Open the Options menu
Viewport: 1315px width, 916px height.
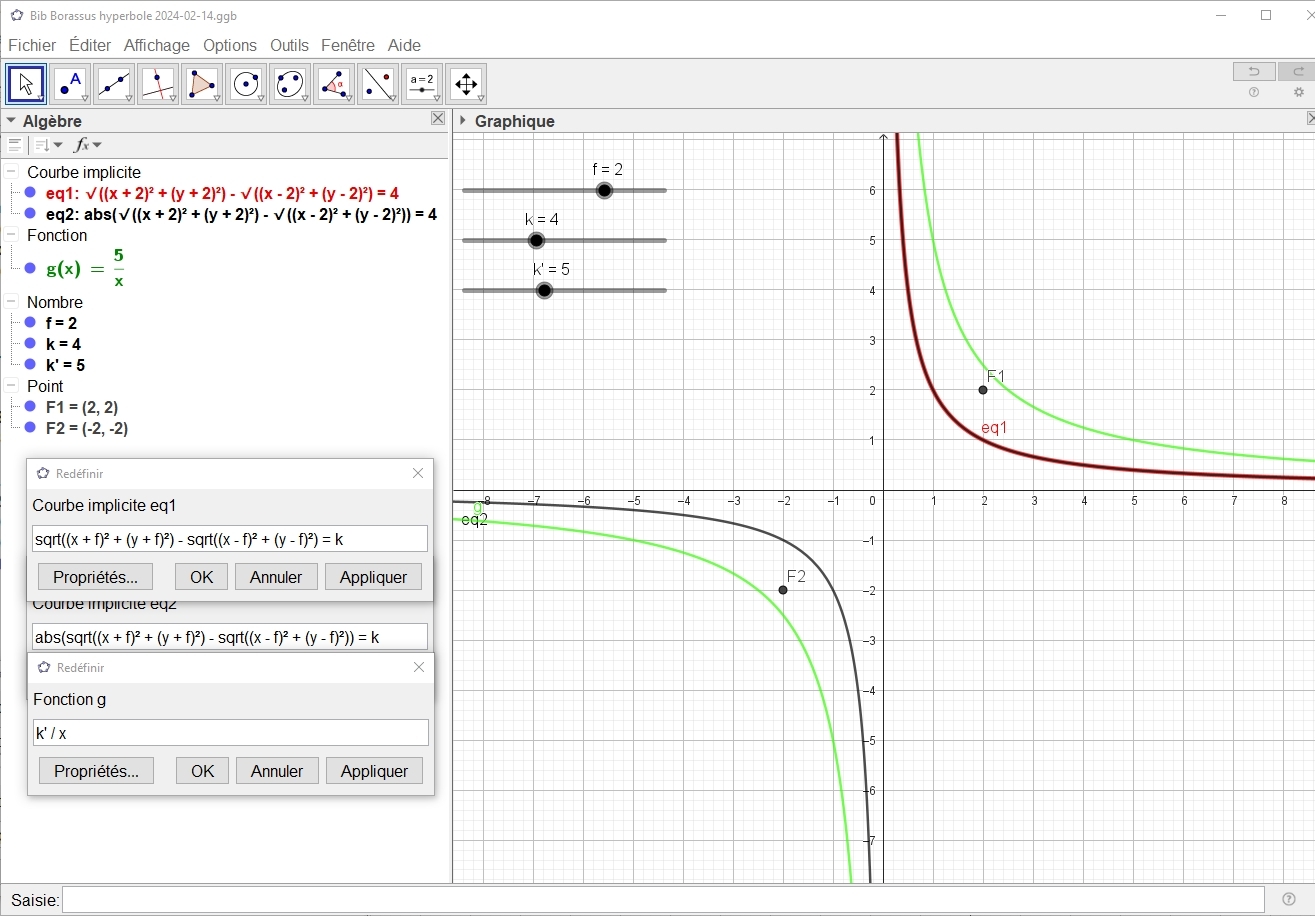click(230, 45)
